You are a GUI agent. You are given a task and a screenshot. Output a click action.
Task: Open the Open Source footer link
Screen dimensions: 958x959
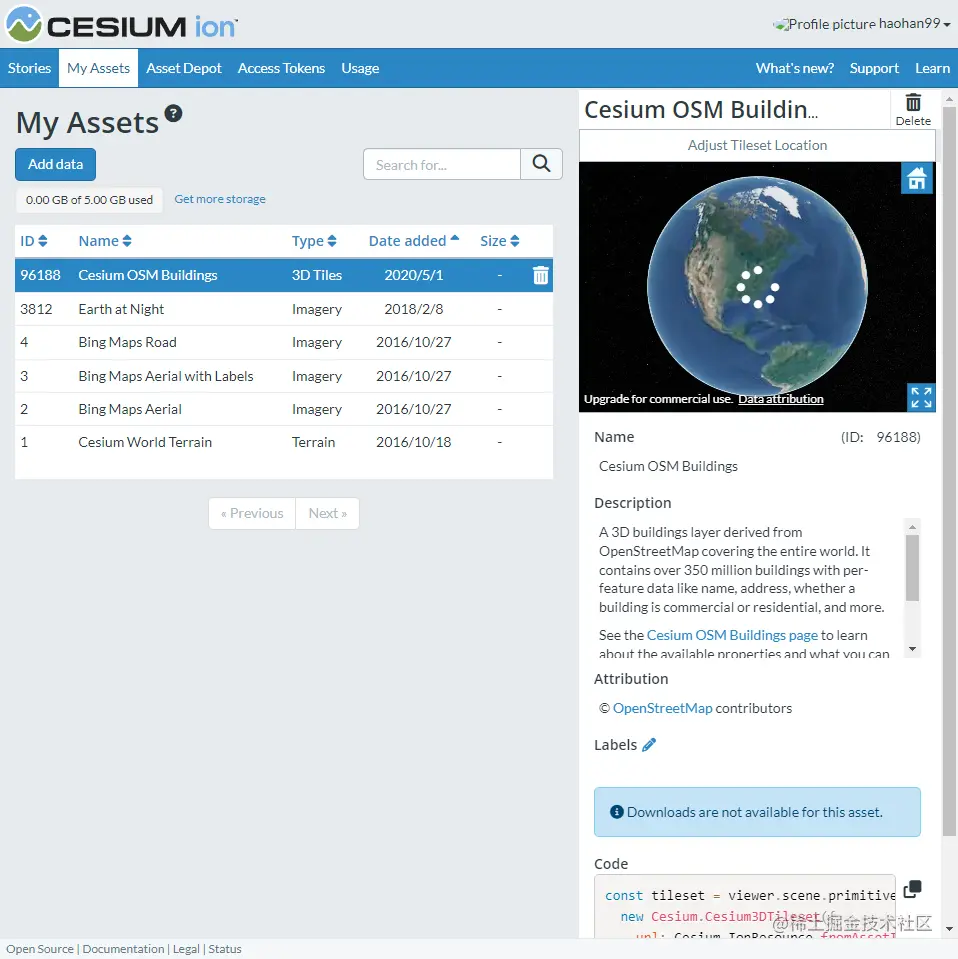pos(40,949)
